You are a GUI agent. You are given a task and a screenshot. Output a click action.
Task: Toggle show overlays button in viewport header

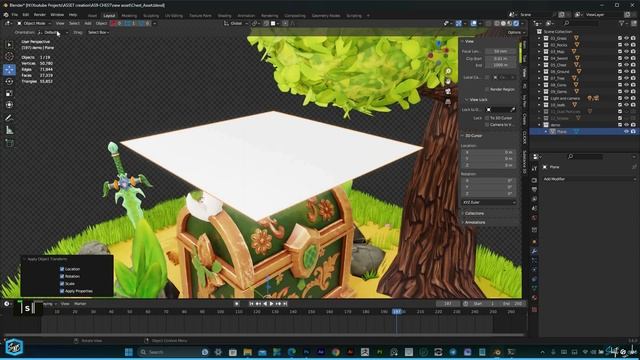(x=473, y=23)
